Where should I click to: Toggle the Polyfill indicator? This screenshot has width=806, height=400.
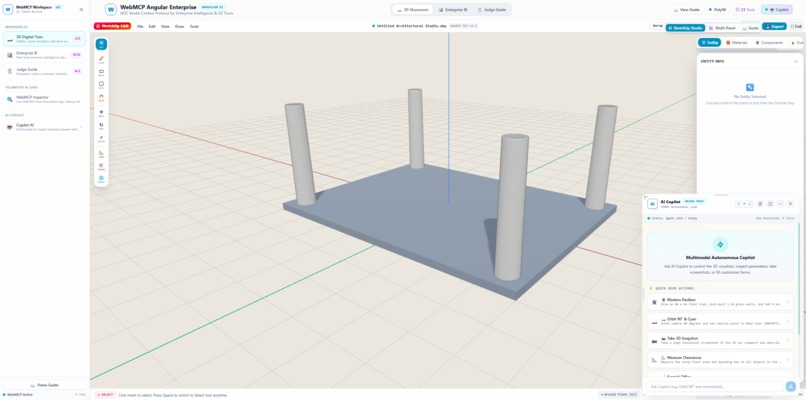(717, 10)
